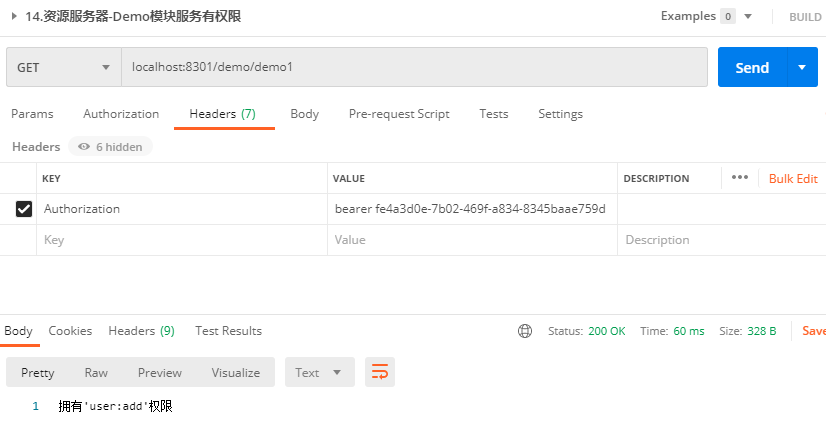Switch to the Params tab

[x=32, y=114]
